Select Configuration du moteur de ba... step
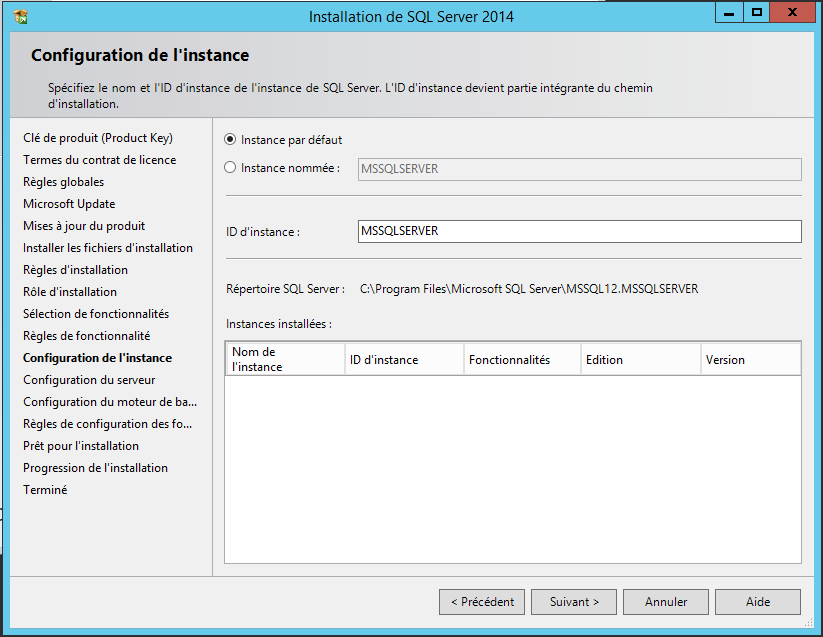The width and height of the screenshot is (823, 637). tap(110, 402)
